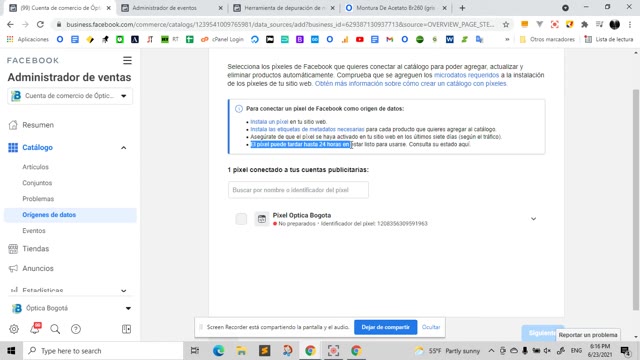640x360 pixels.
Task: Open the Cuenta de comercio account dropdown
Action: pos(70,96)
